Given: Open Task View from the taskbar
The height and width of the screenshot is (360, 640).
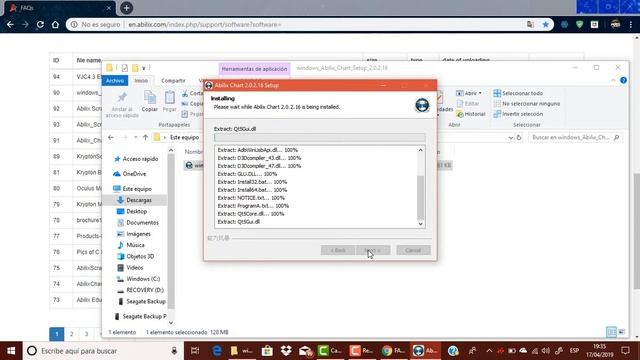Looking at the screenshot, I should click(x=195, y=351).
